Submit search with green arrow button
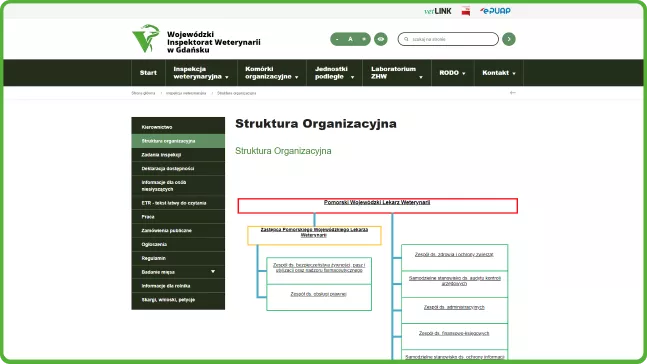Screen dimensions: 647x364 coord(509,39)
